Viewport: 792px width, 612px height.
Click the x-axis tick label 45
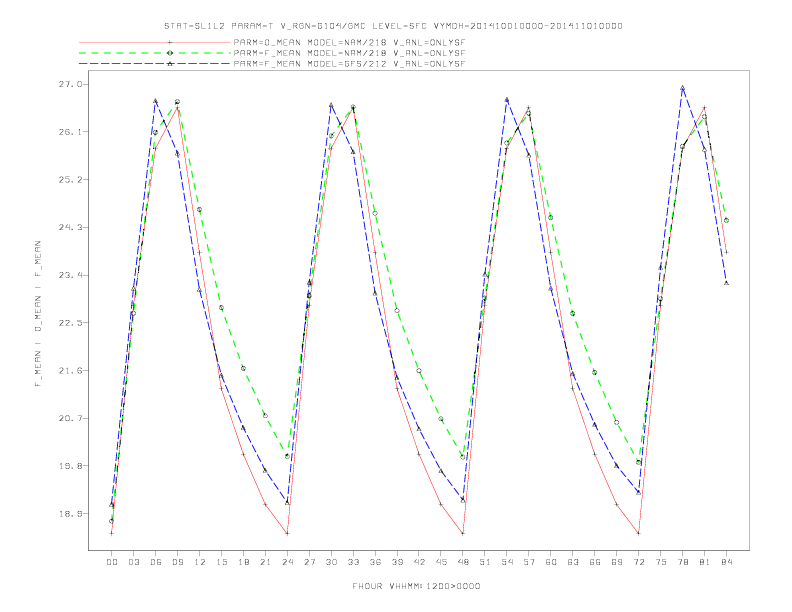[x=441, y=562]
